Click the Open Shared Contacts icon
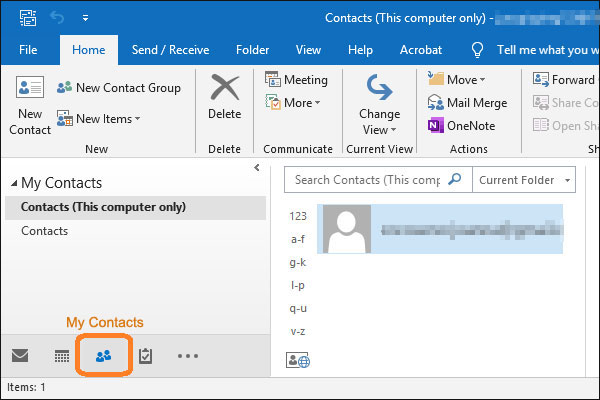Screen dimensions: 600x400 541,125
